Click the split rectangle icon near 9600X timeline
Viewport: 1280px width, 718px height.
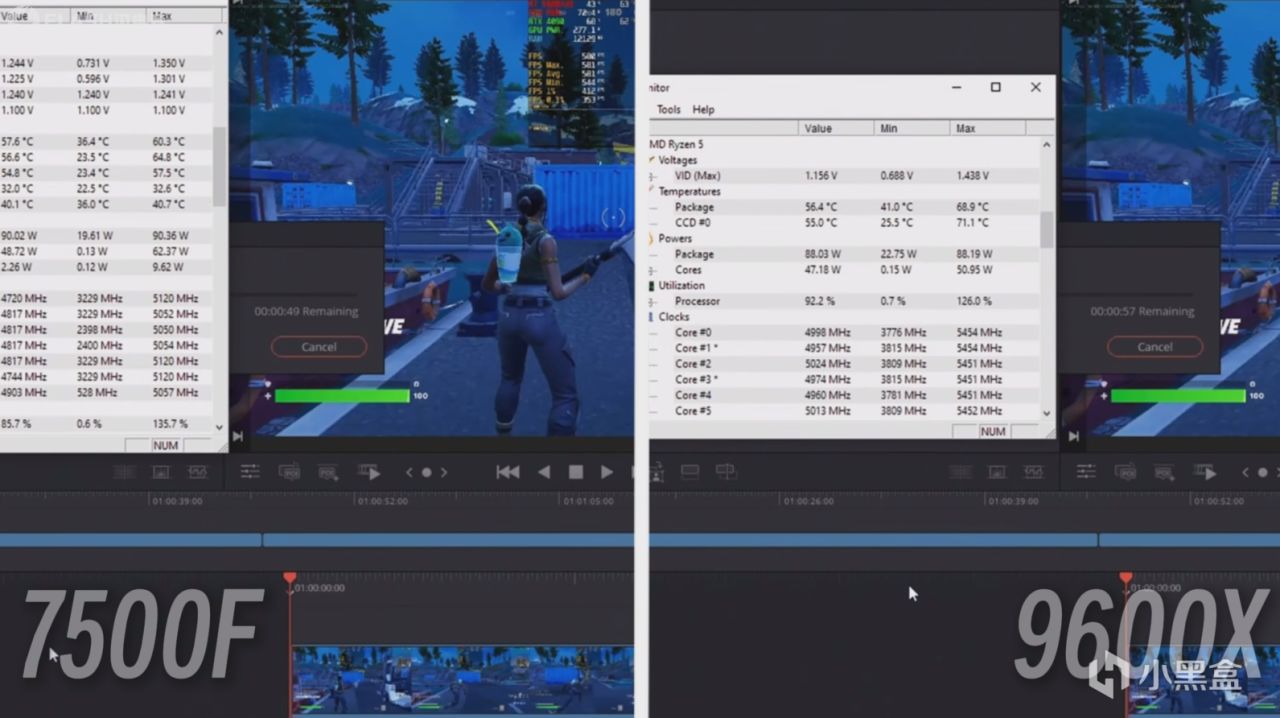tap(726, 471)
